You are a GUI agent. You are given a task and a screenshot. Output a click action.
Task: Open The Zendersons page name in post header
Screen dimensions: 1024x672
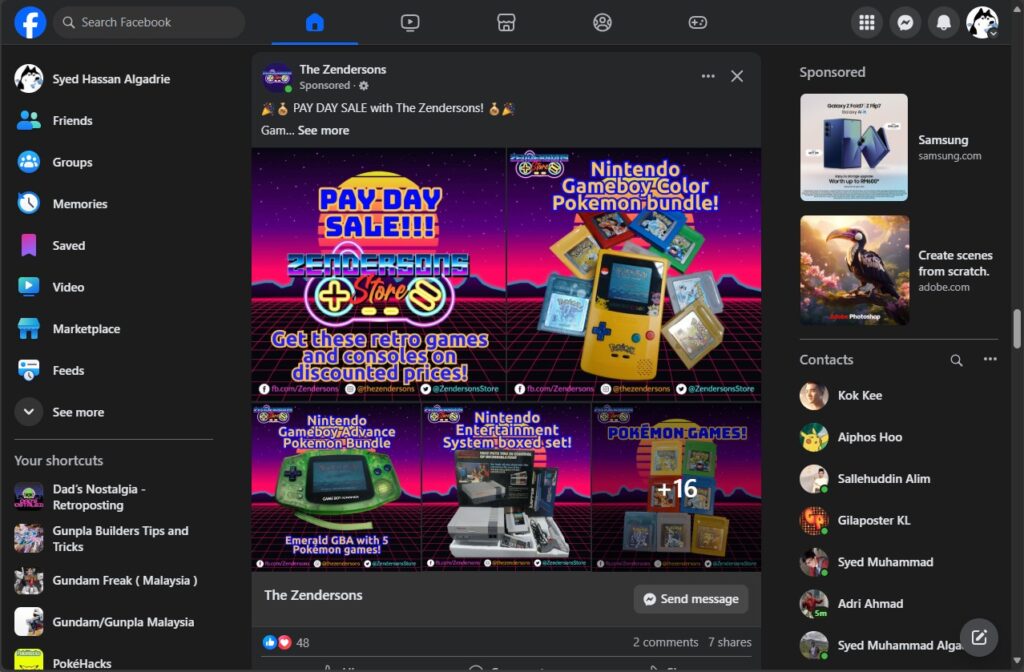[342, 69]
